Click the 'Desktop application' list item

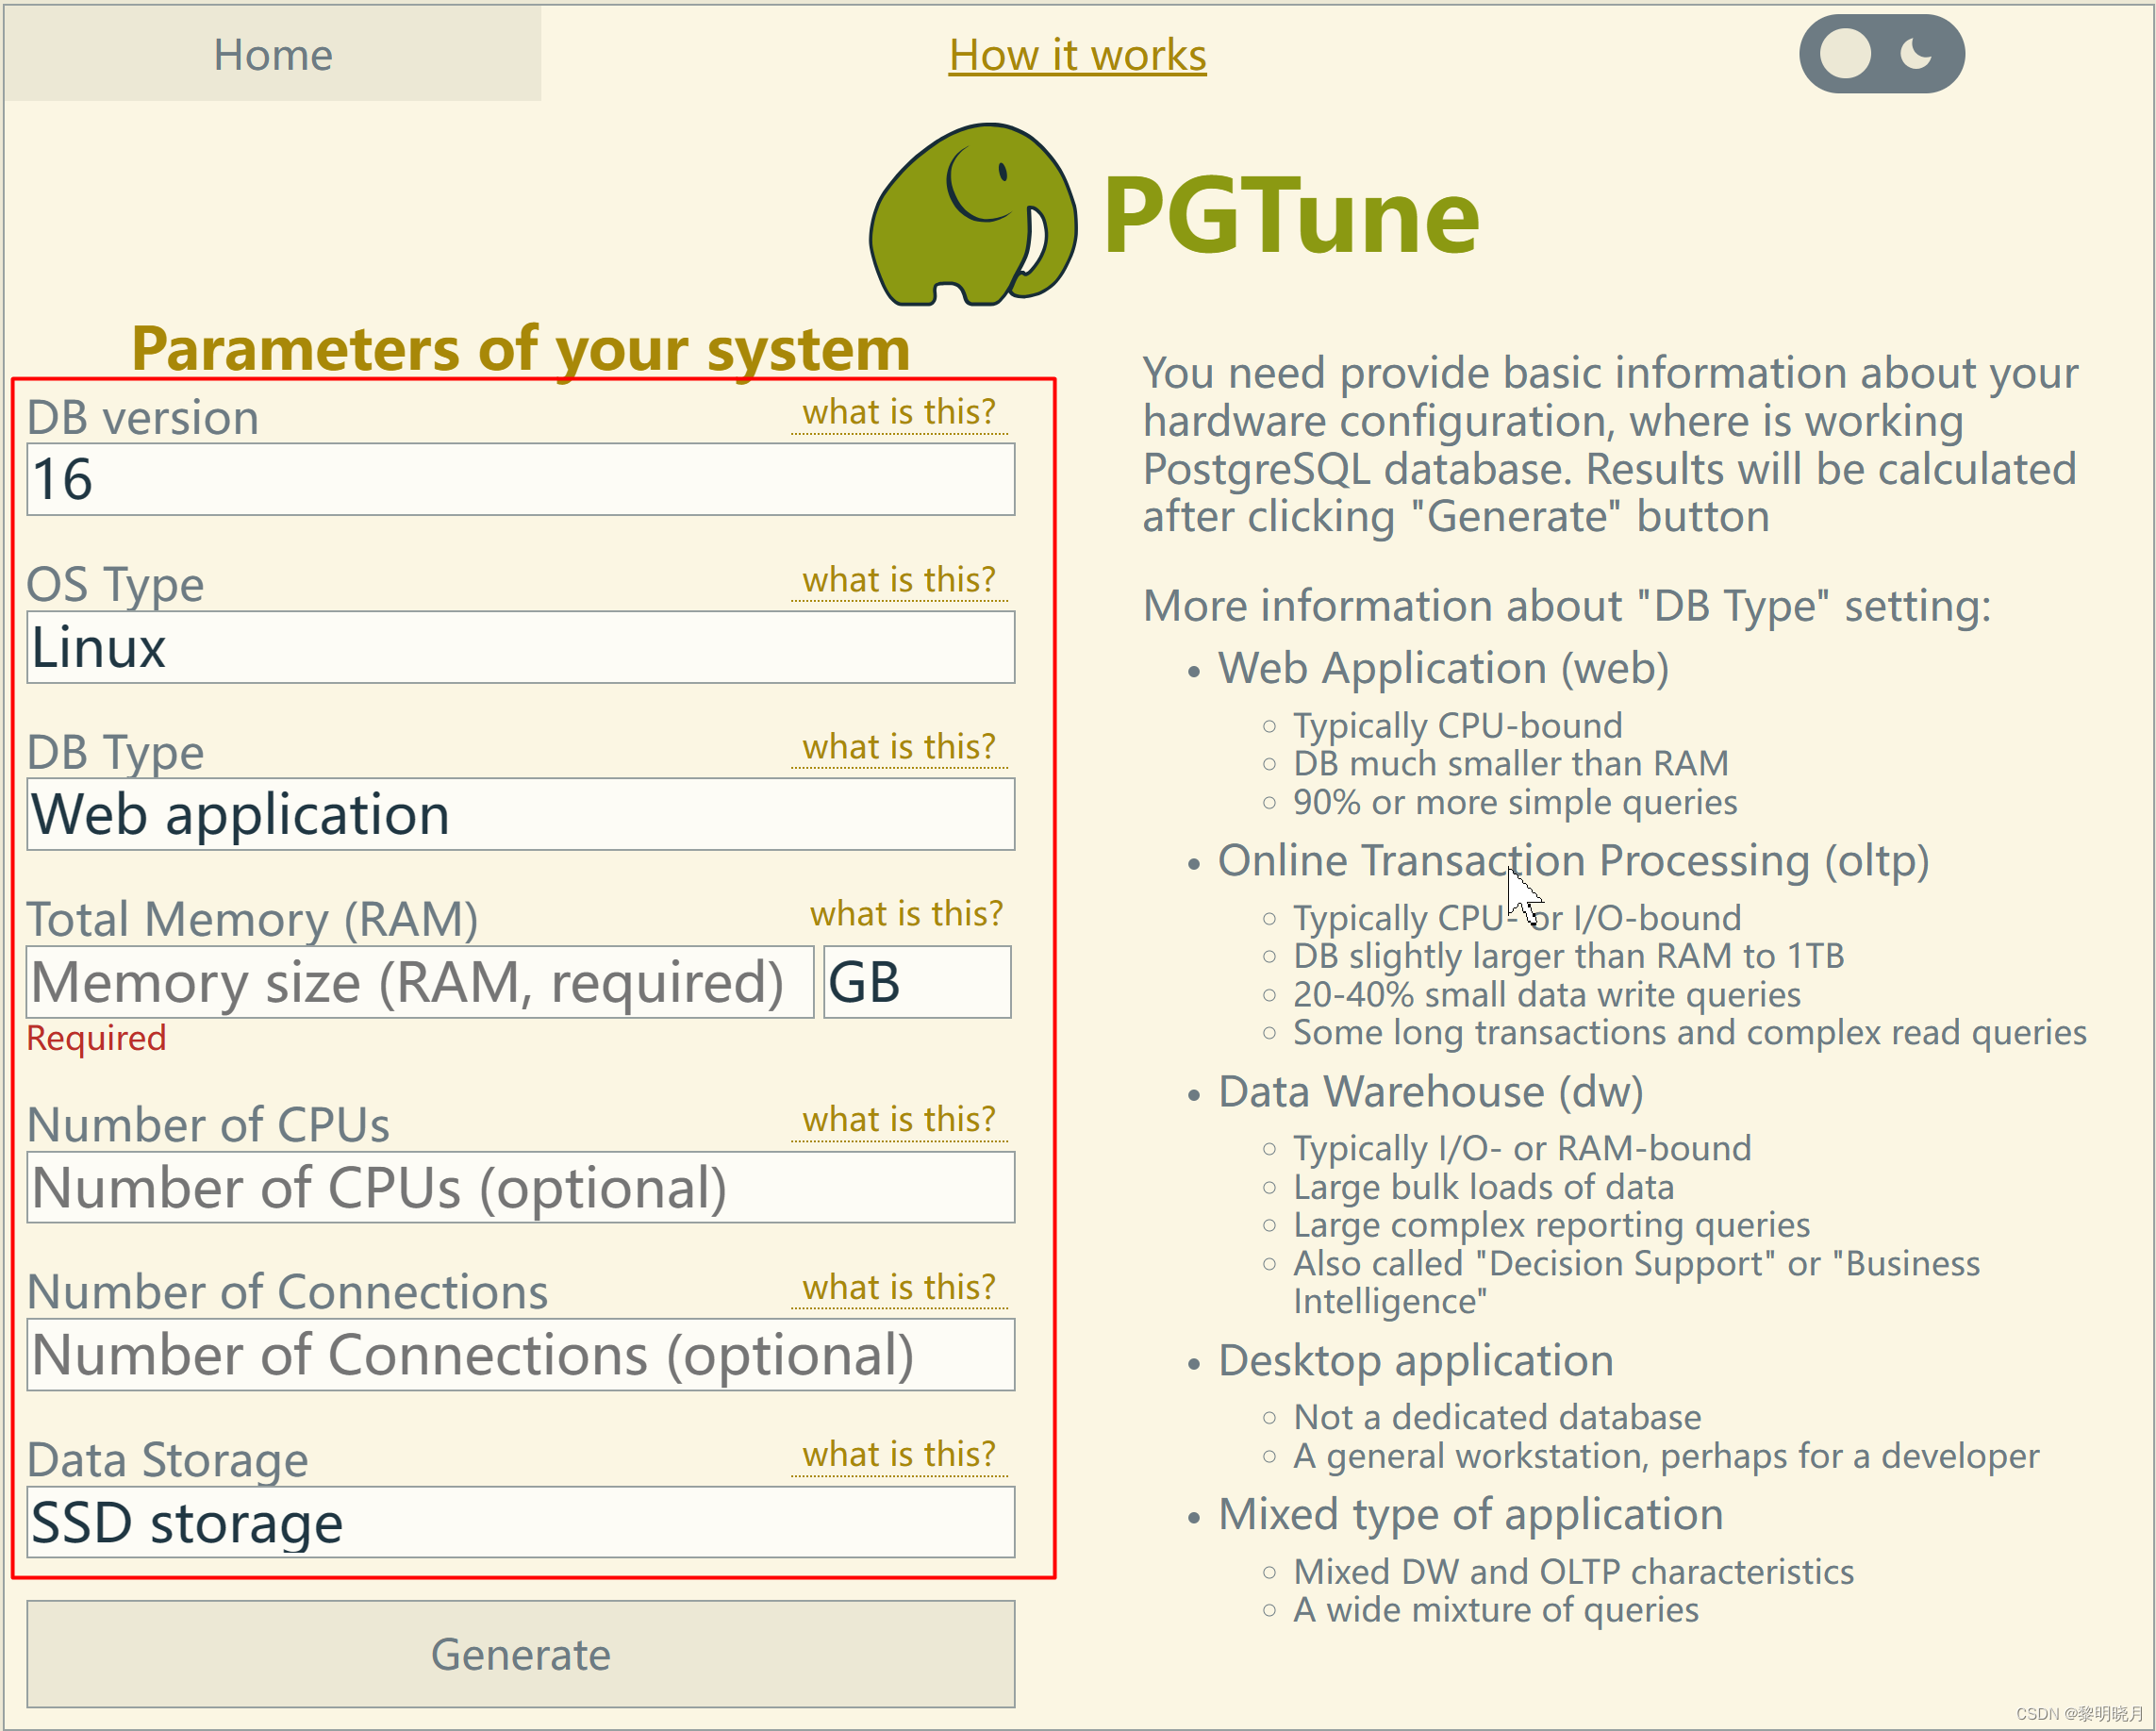[1415, 1361]
